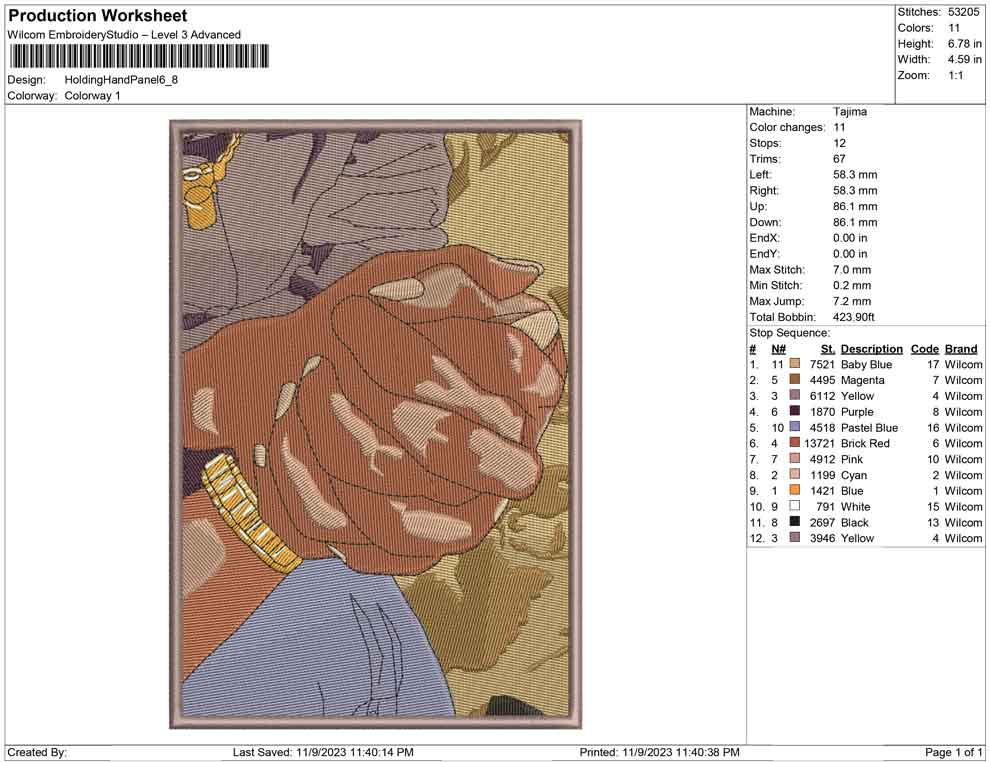
Task: Click the Yellow swatch in stop 3
Action: click(x=795, y=395)
